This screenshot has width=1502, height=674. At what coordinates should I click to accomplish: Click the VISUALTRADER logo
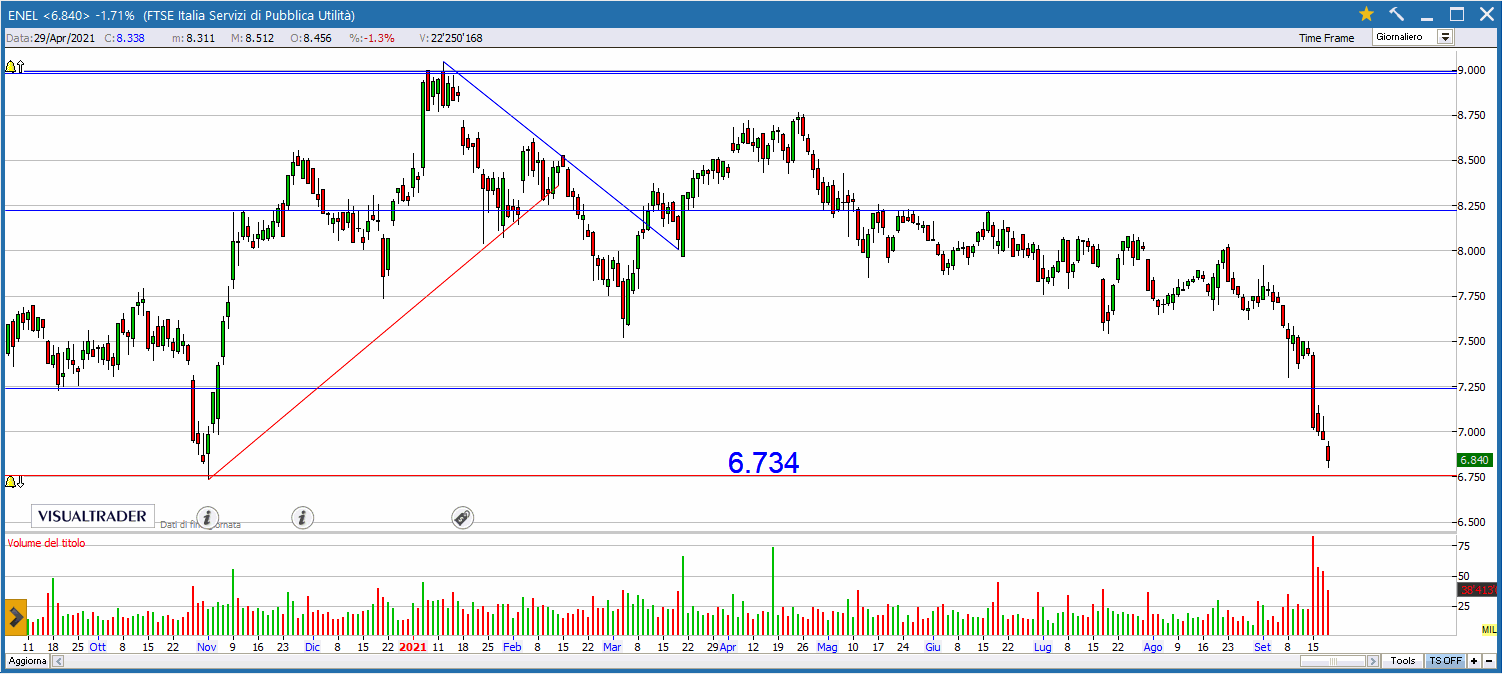pos(93,516)
